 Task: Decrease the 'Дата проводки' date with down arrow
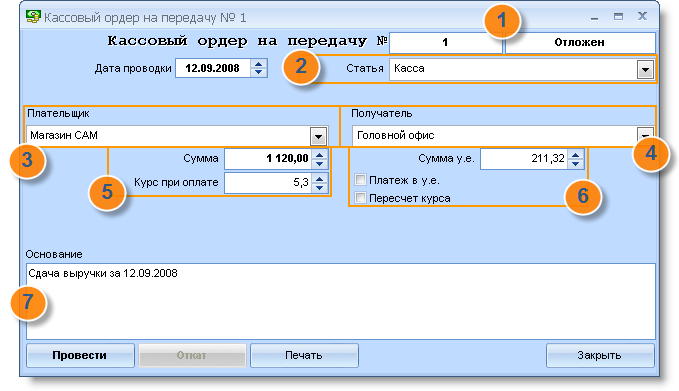259,72
